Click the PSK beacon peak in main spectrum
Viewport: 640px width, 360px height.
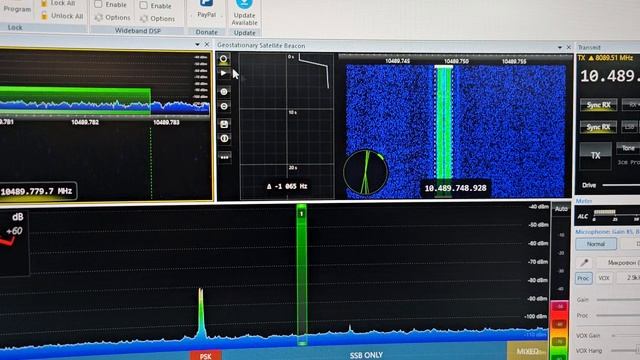pos(201,312)
